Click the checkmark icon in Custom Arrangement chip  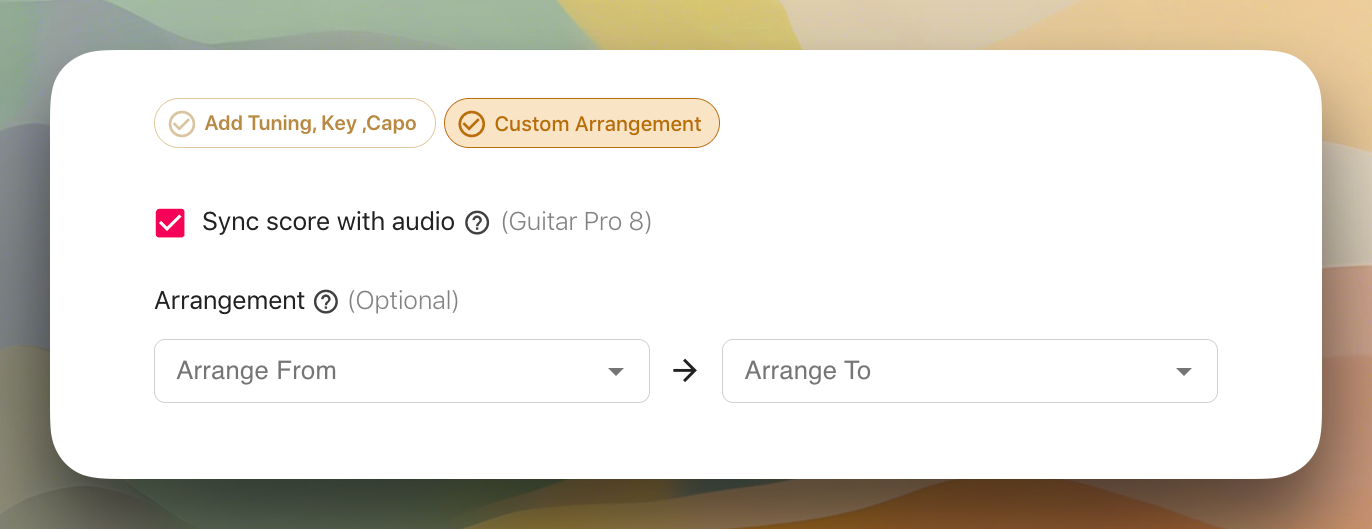tap(471, 124)
